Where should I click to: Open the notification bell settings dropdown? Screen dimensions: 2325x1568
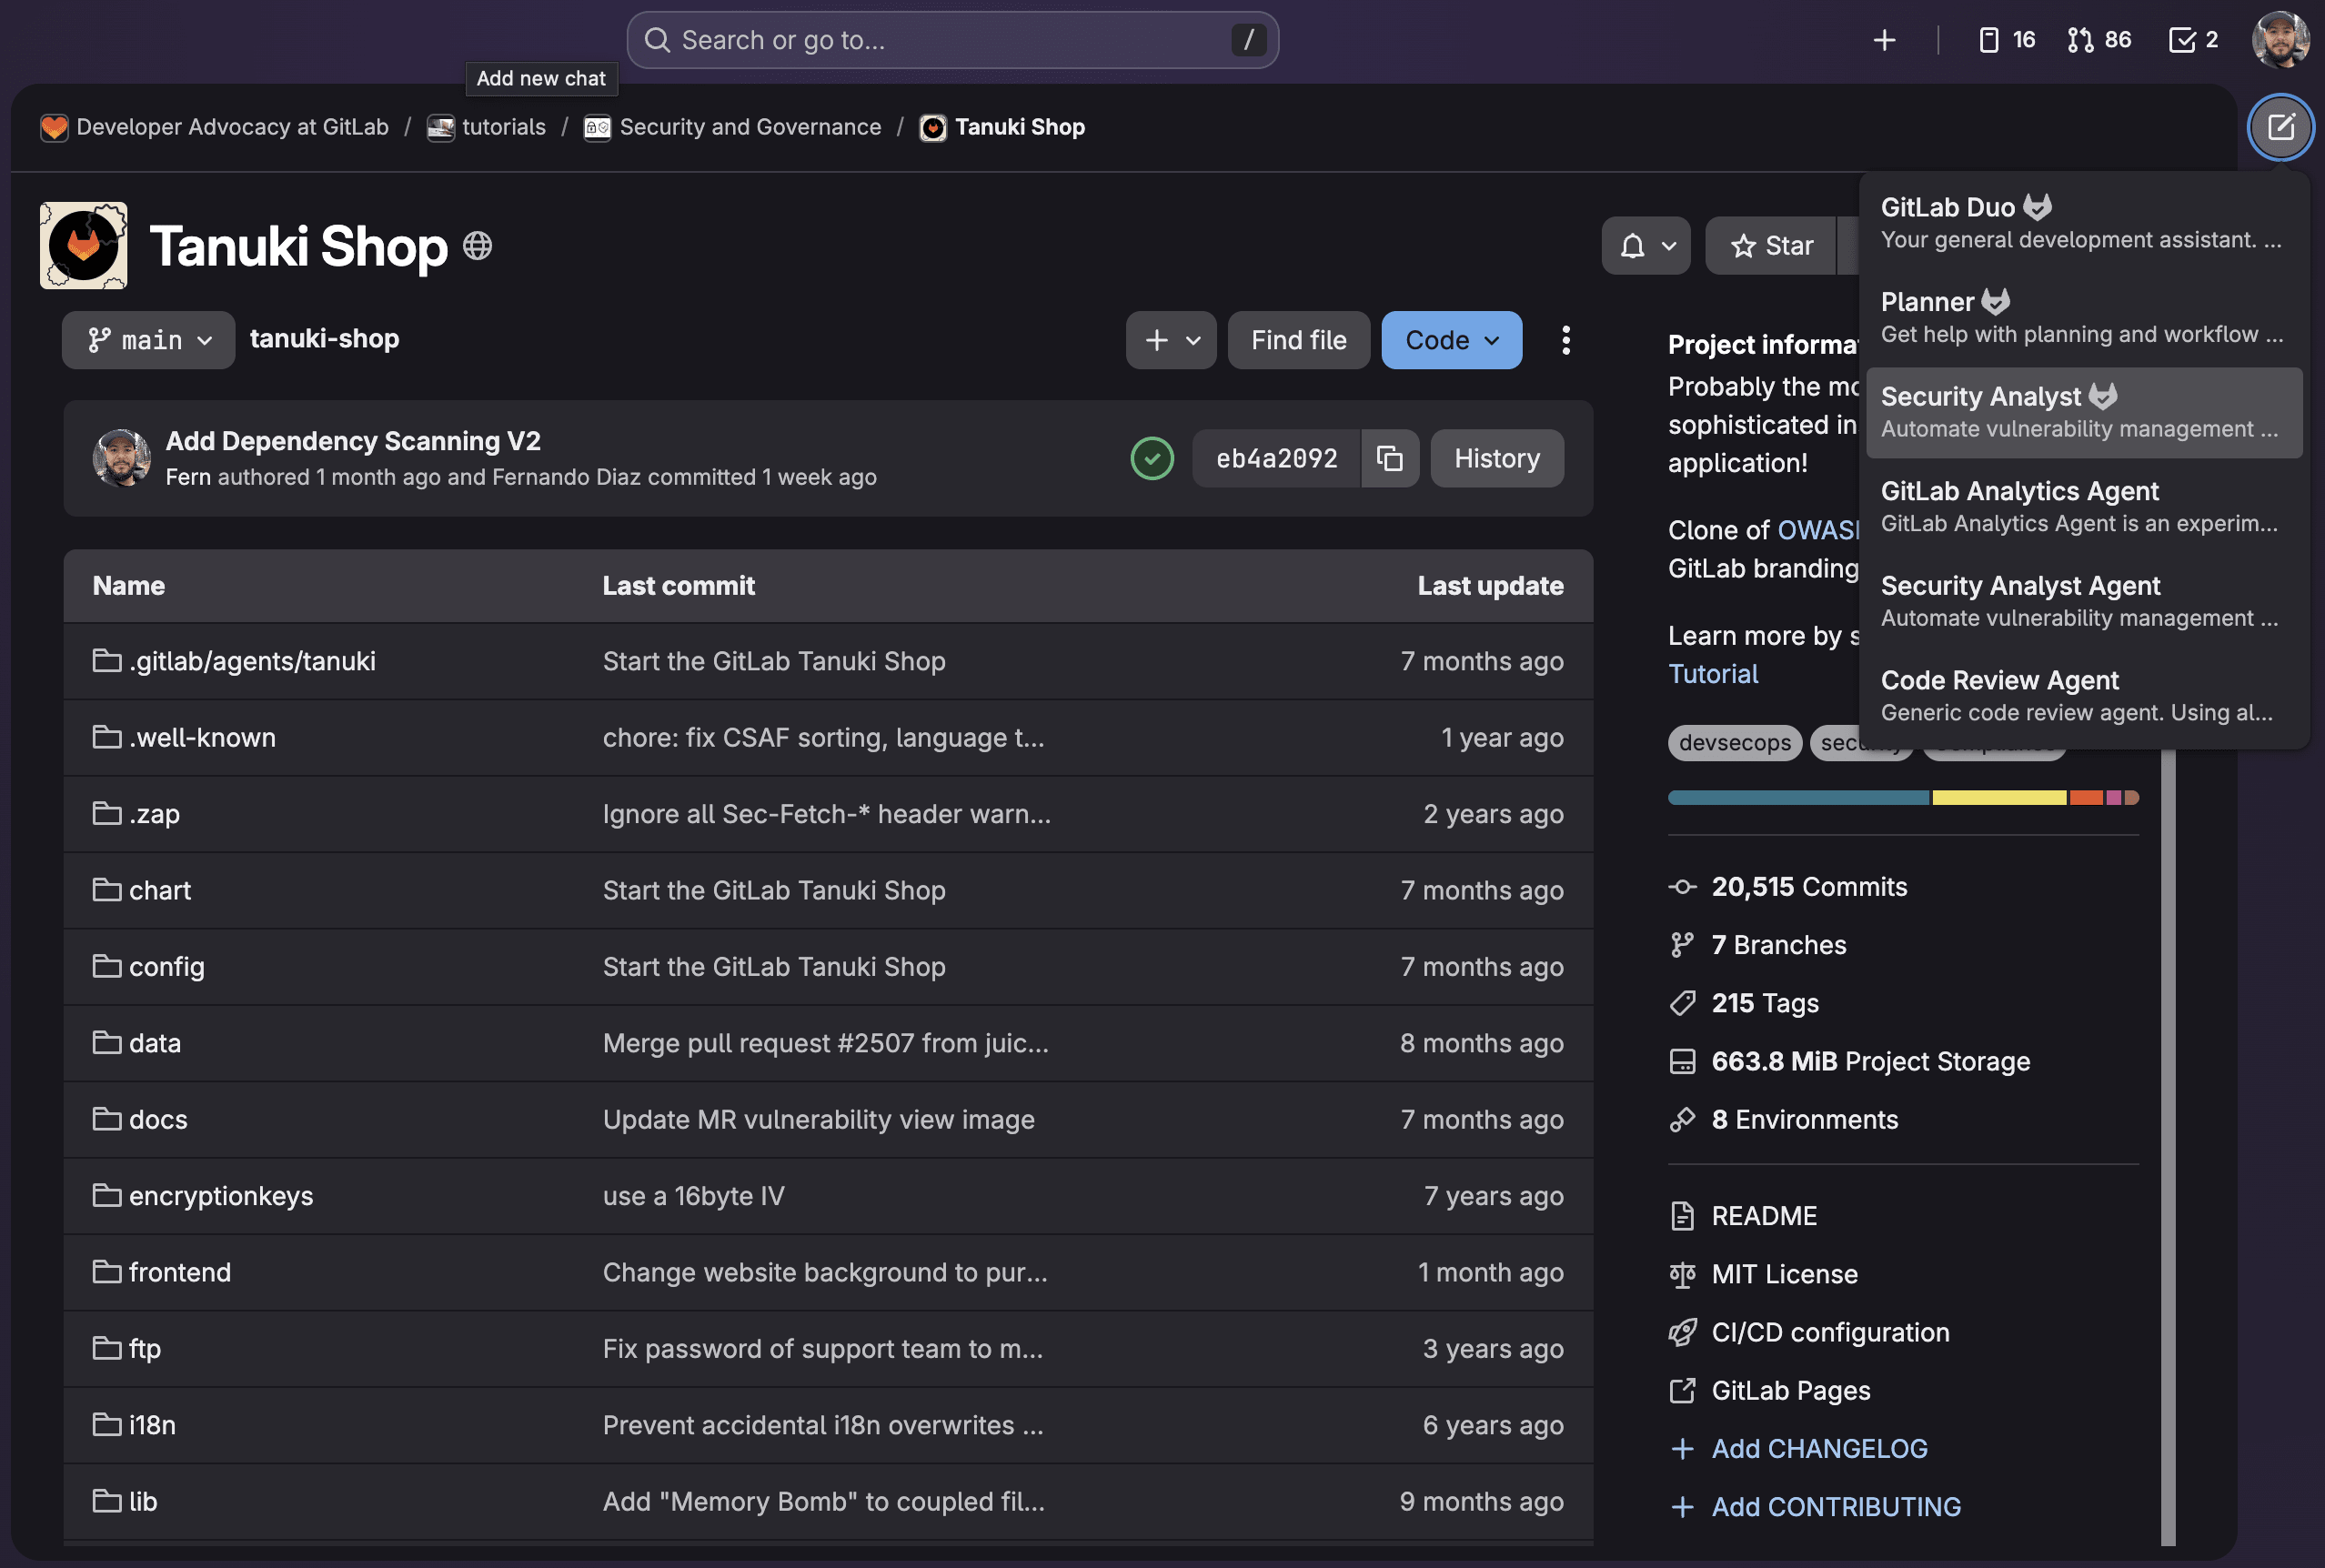coord(1646,246)
